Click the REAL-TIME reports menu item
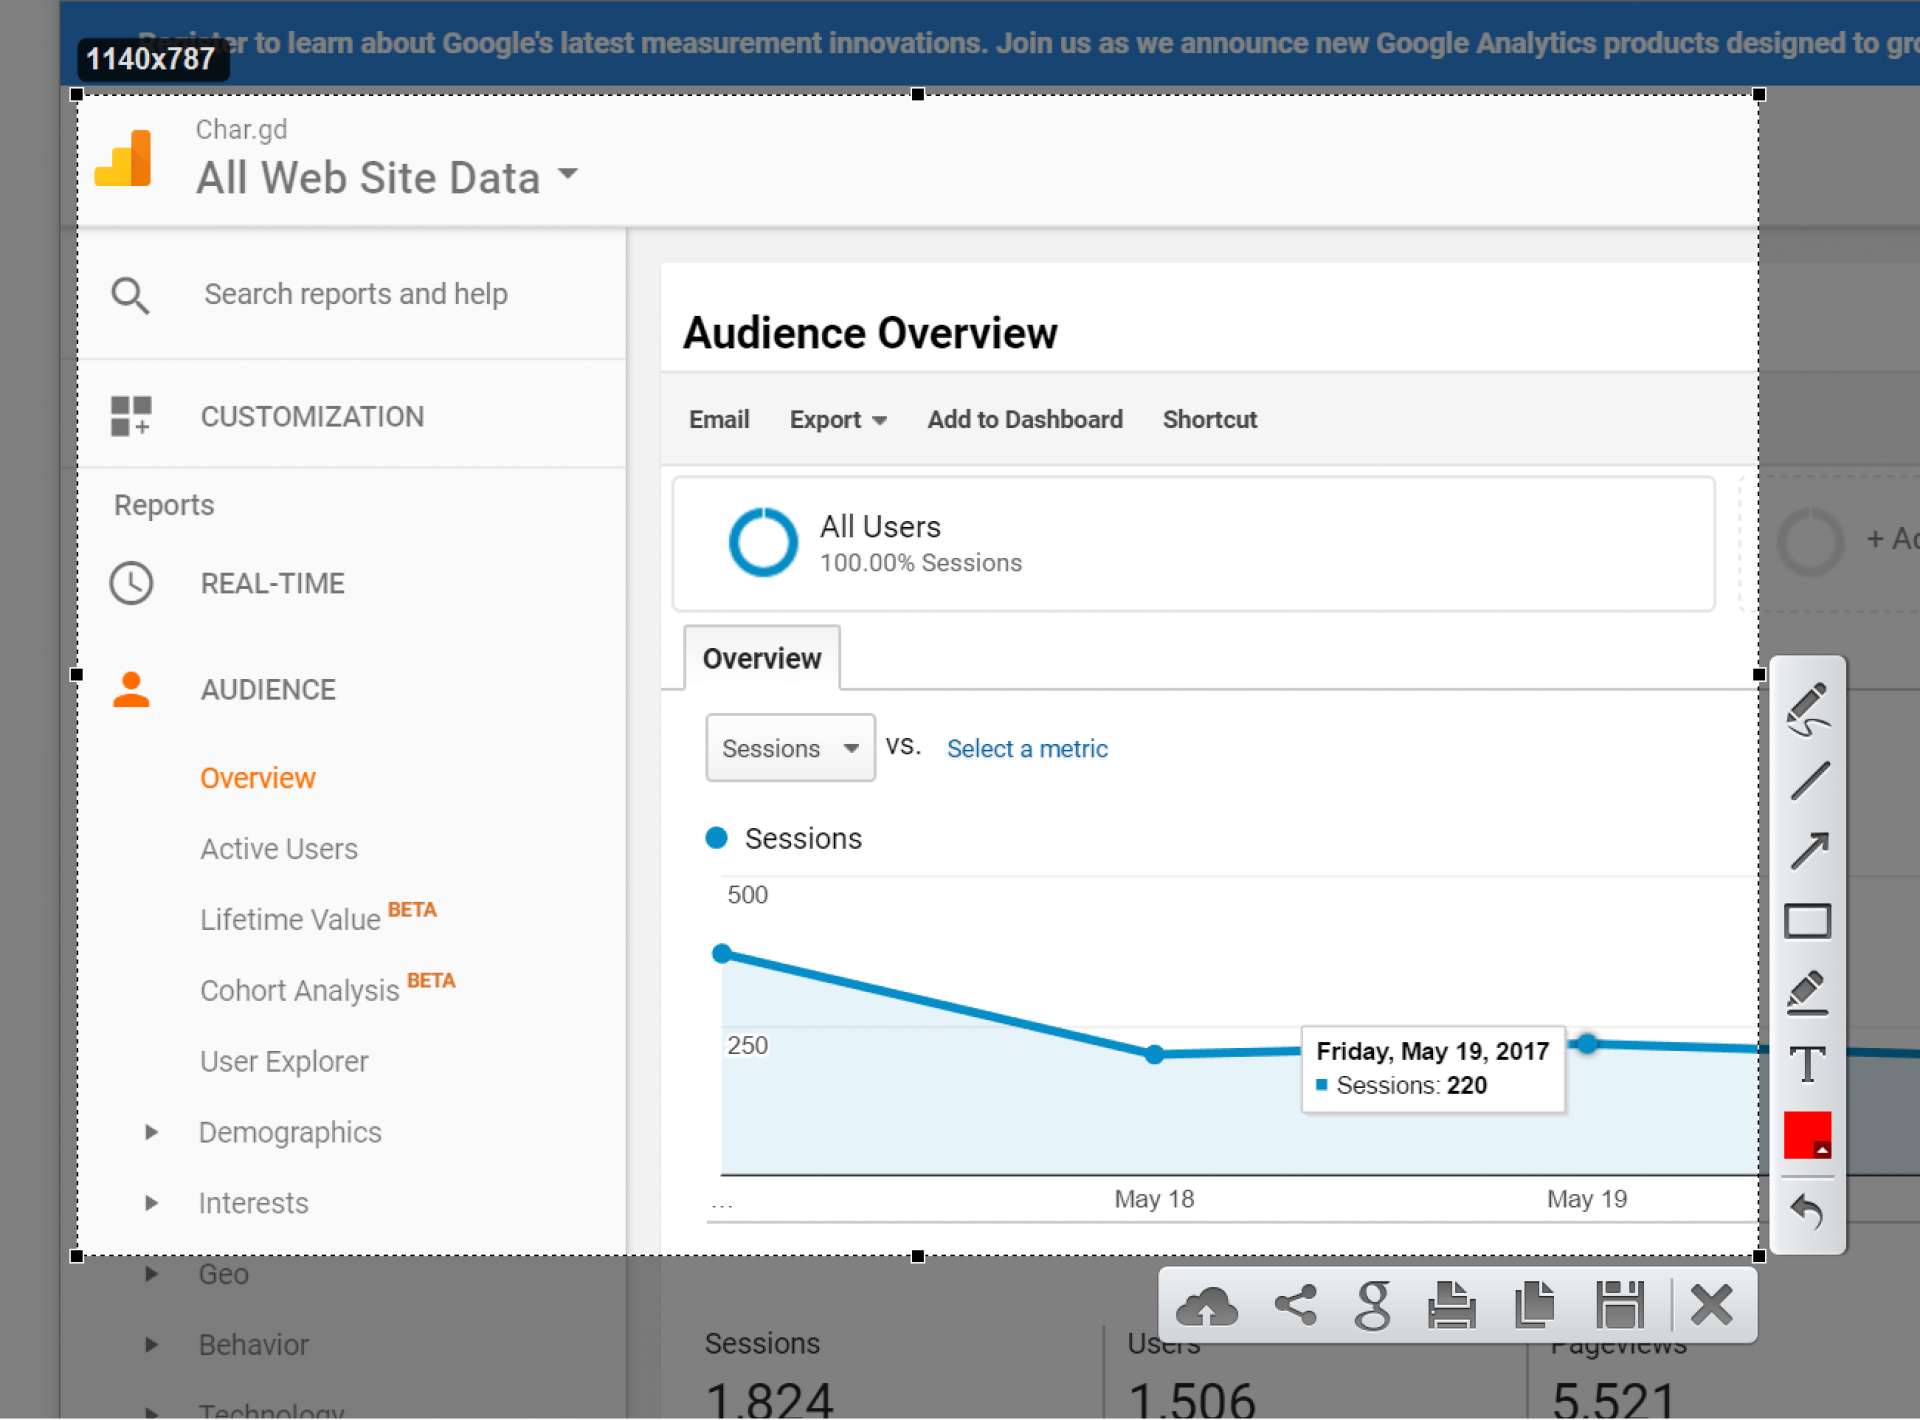This screenshot has height=1420, width=1920. (272, 583)
